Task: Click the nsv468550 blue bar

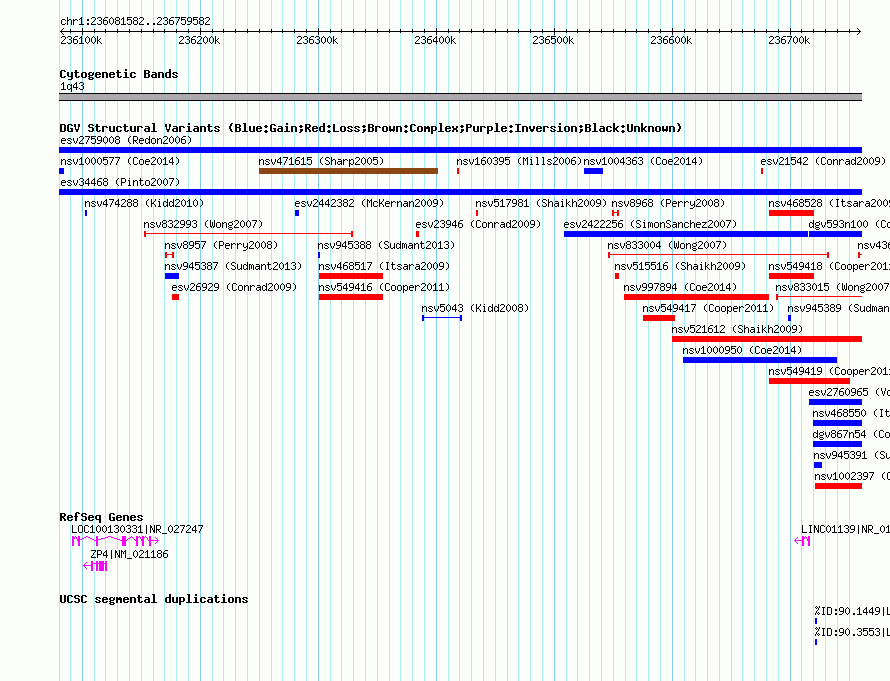Action: click(x=837, y=423)
